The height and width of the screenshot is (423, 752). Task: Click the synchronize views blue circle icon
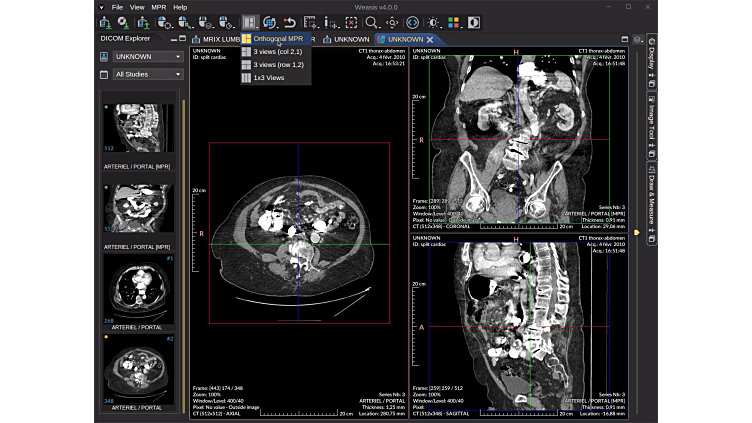point(412,23)
